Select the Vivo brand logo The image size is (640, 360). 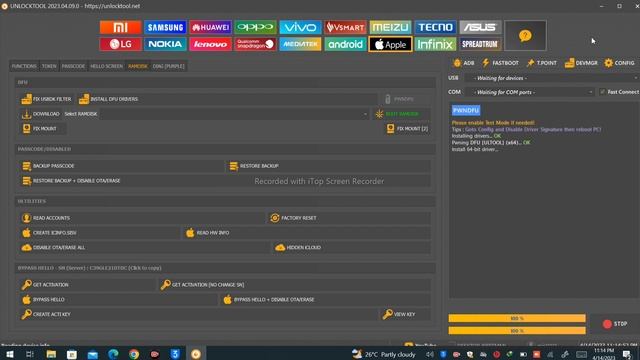(x=300, y=27)
